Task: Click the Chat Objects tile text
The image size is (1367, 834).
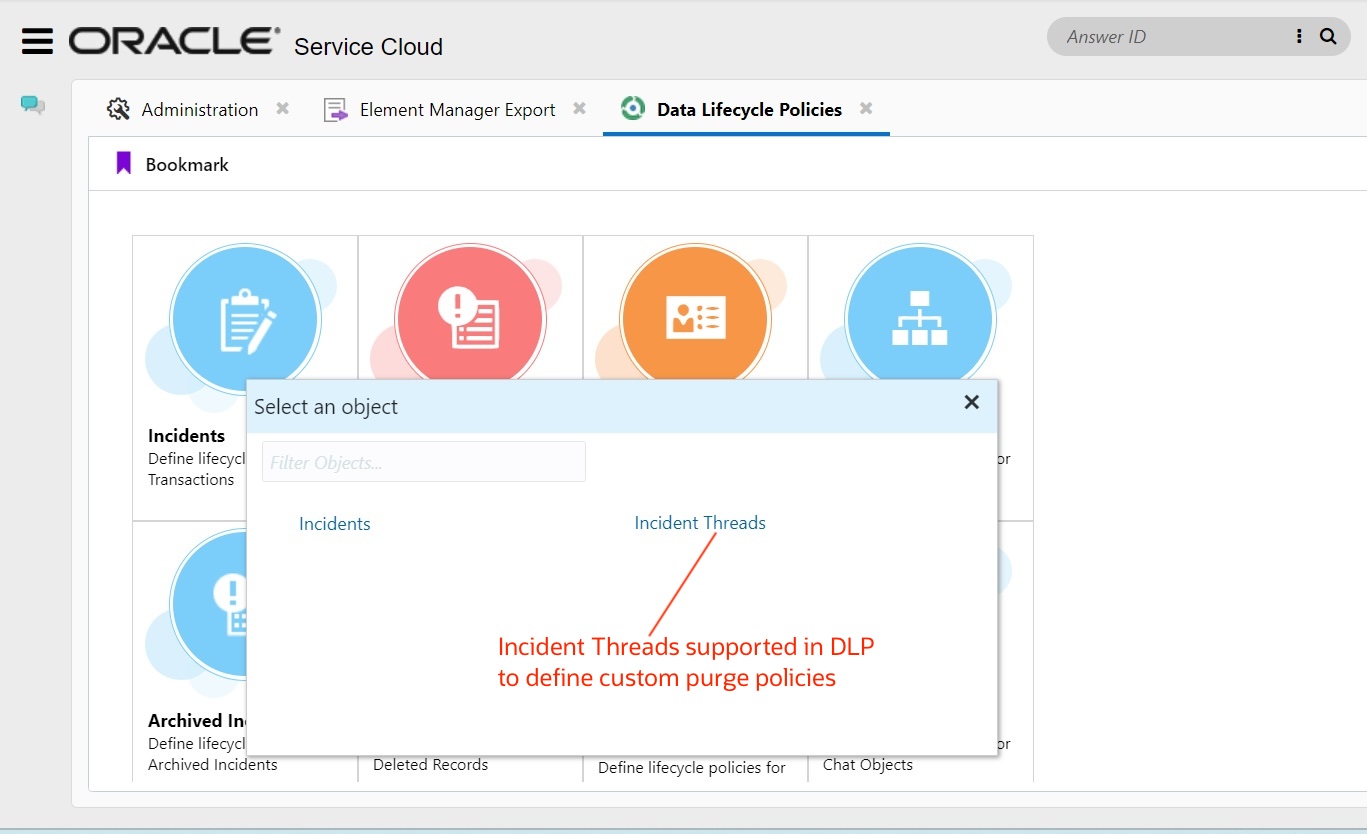Action: point(868,765)
